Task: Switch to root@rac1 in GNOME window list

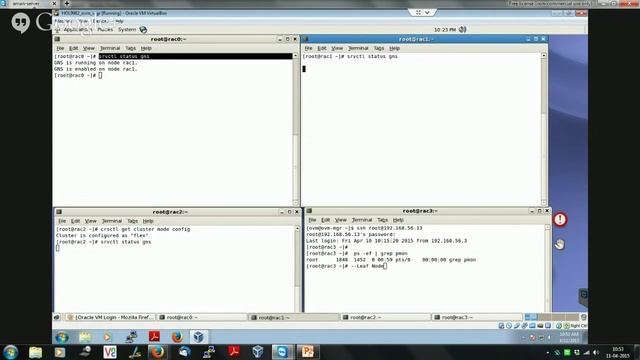Action: pos(294,317)
